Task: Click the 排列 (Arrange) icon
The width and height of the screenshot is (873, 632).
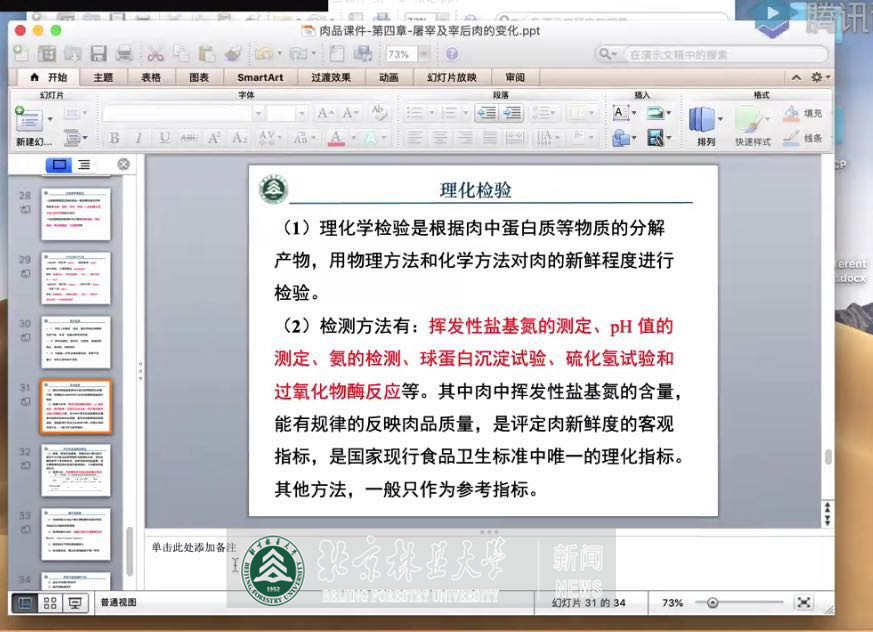Action: (x=704, y=124)
